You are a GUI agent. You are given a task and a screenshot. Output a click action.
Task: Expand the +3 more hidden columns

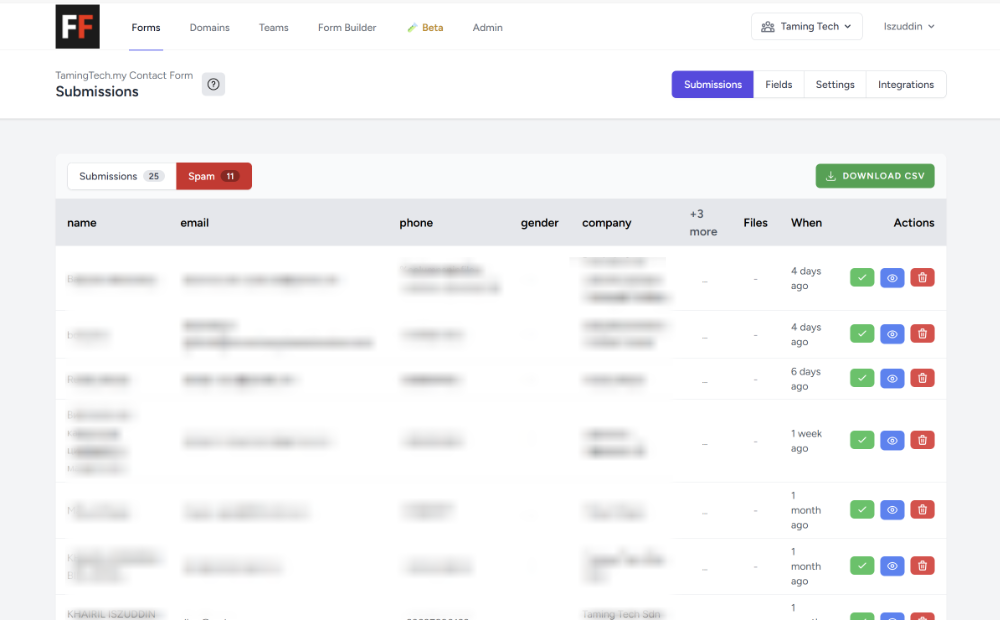[x=702, y=222]
